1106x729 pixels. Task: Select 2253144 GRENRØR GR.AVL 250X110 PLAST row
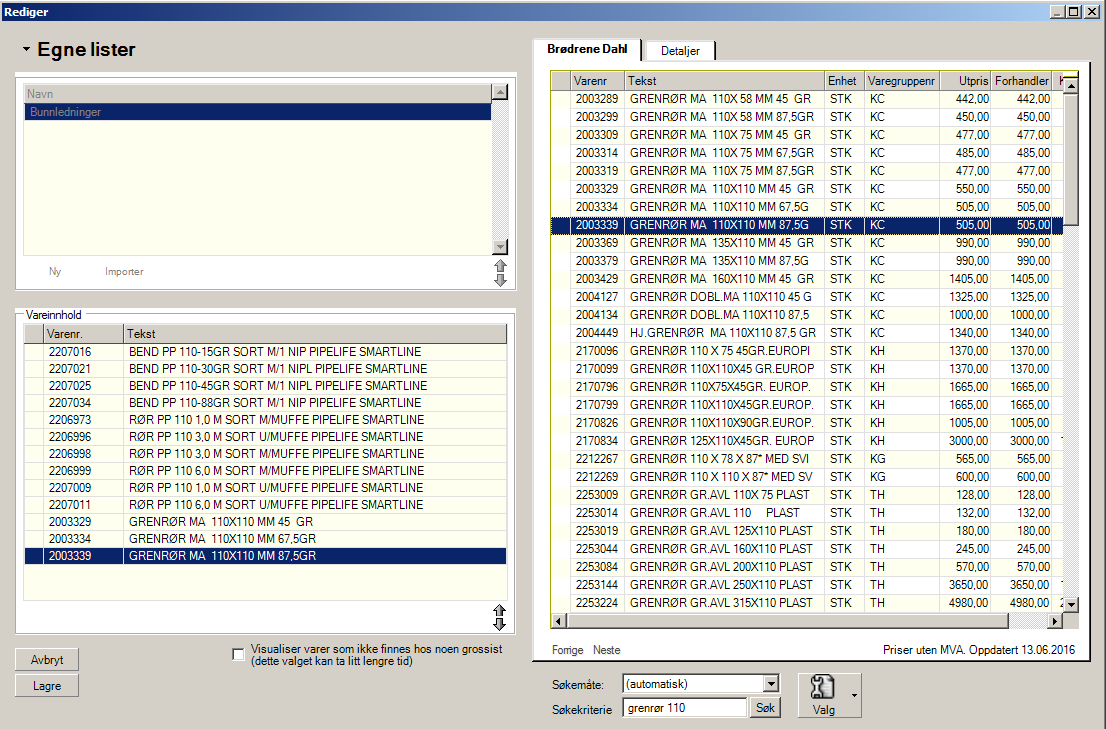[x=807, y=584]
